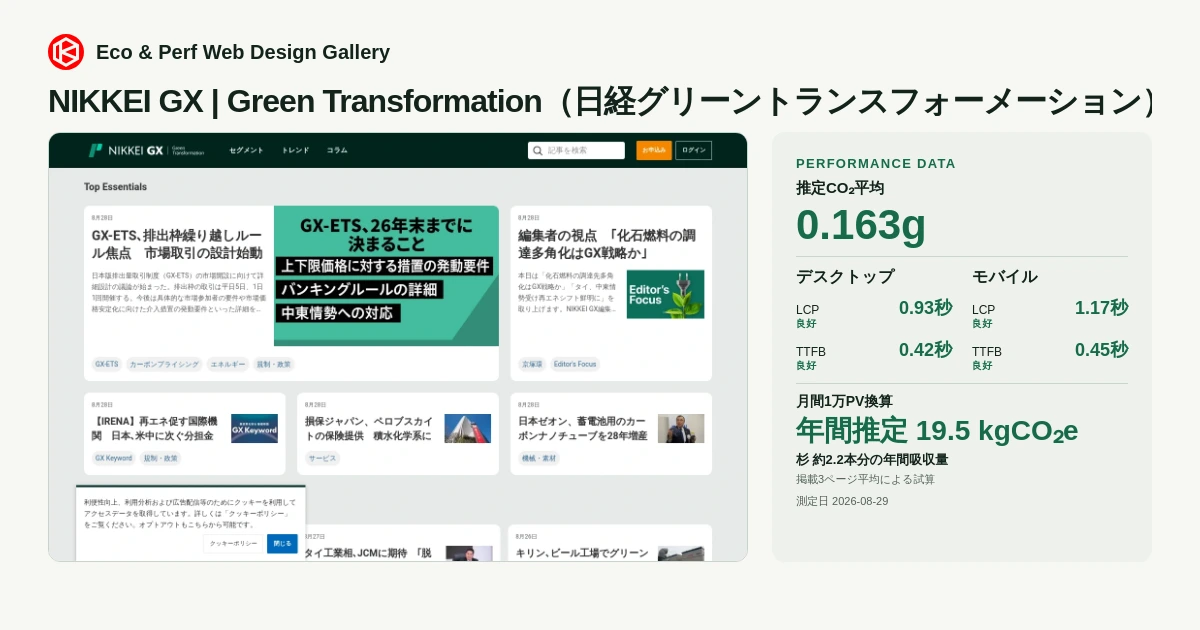The height and width of the screenshot is (630, 1200).
Task: Click the 0.163g CO₂ value
Action: pos(861,224)
